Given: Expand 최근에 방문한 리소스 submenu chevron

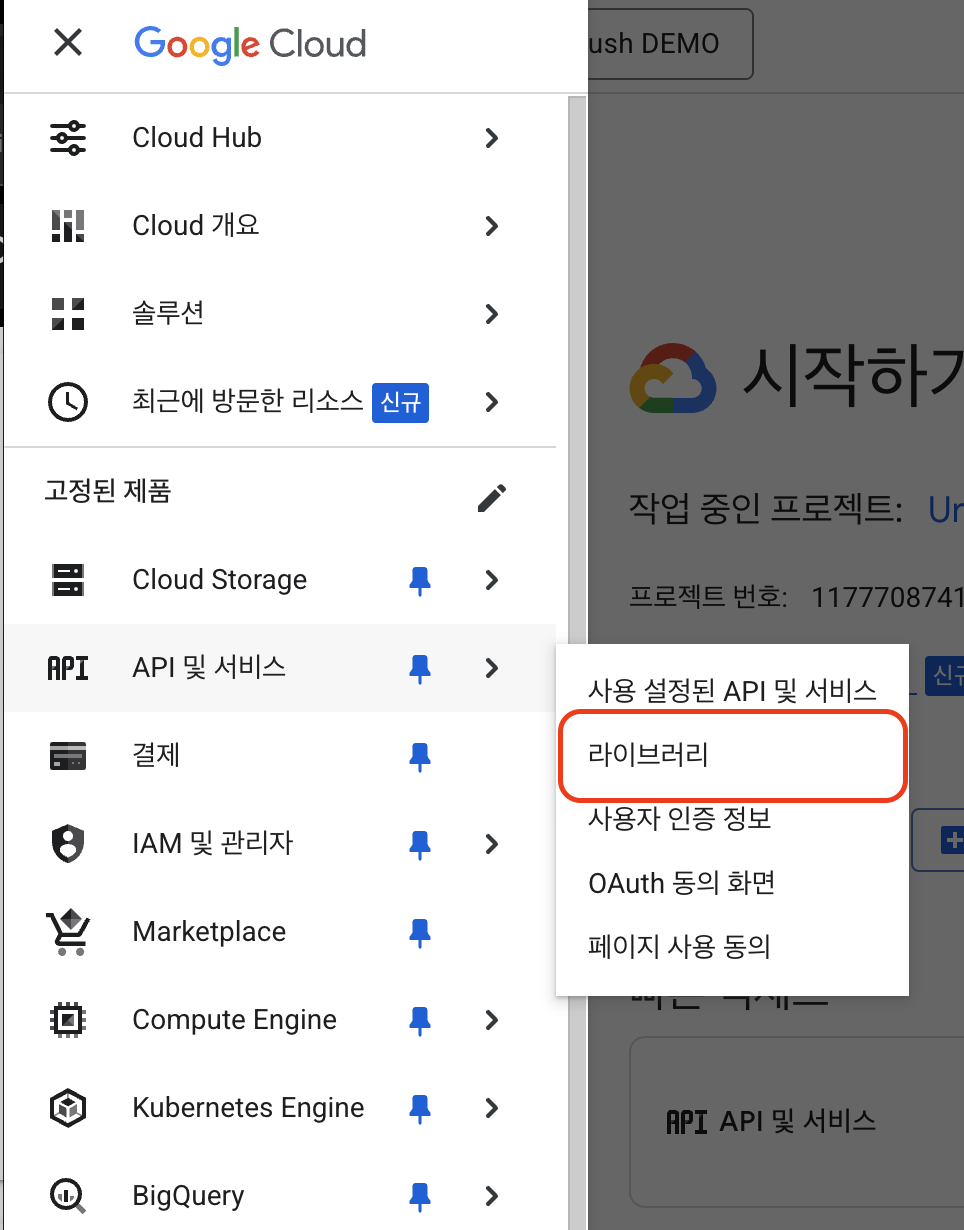Looking at the screenshot, I should pos(491,402).
